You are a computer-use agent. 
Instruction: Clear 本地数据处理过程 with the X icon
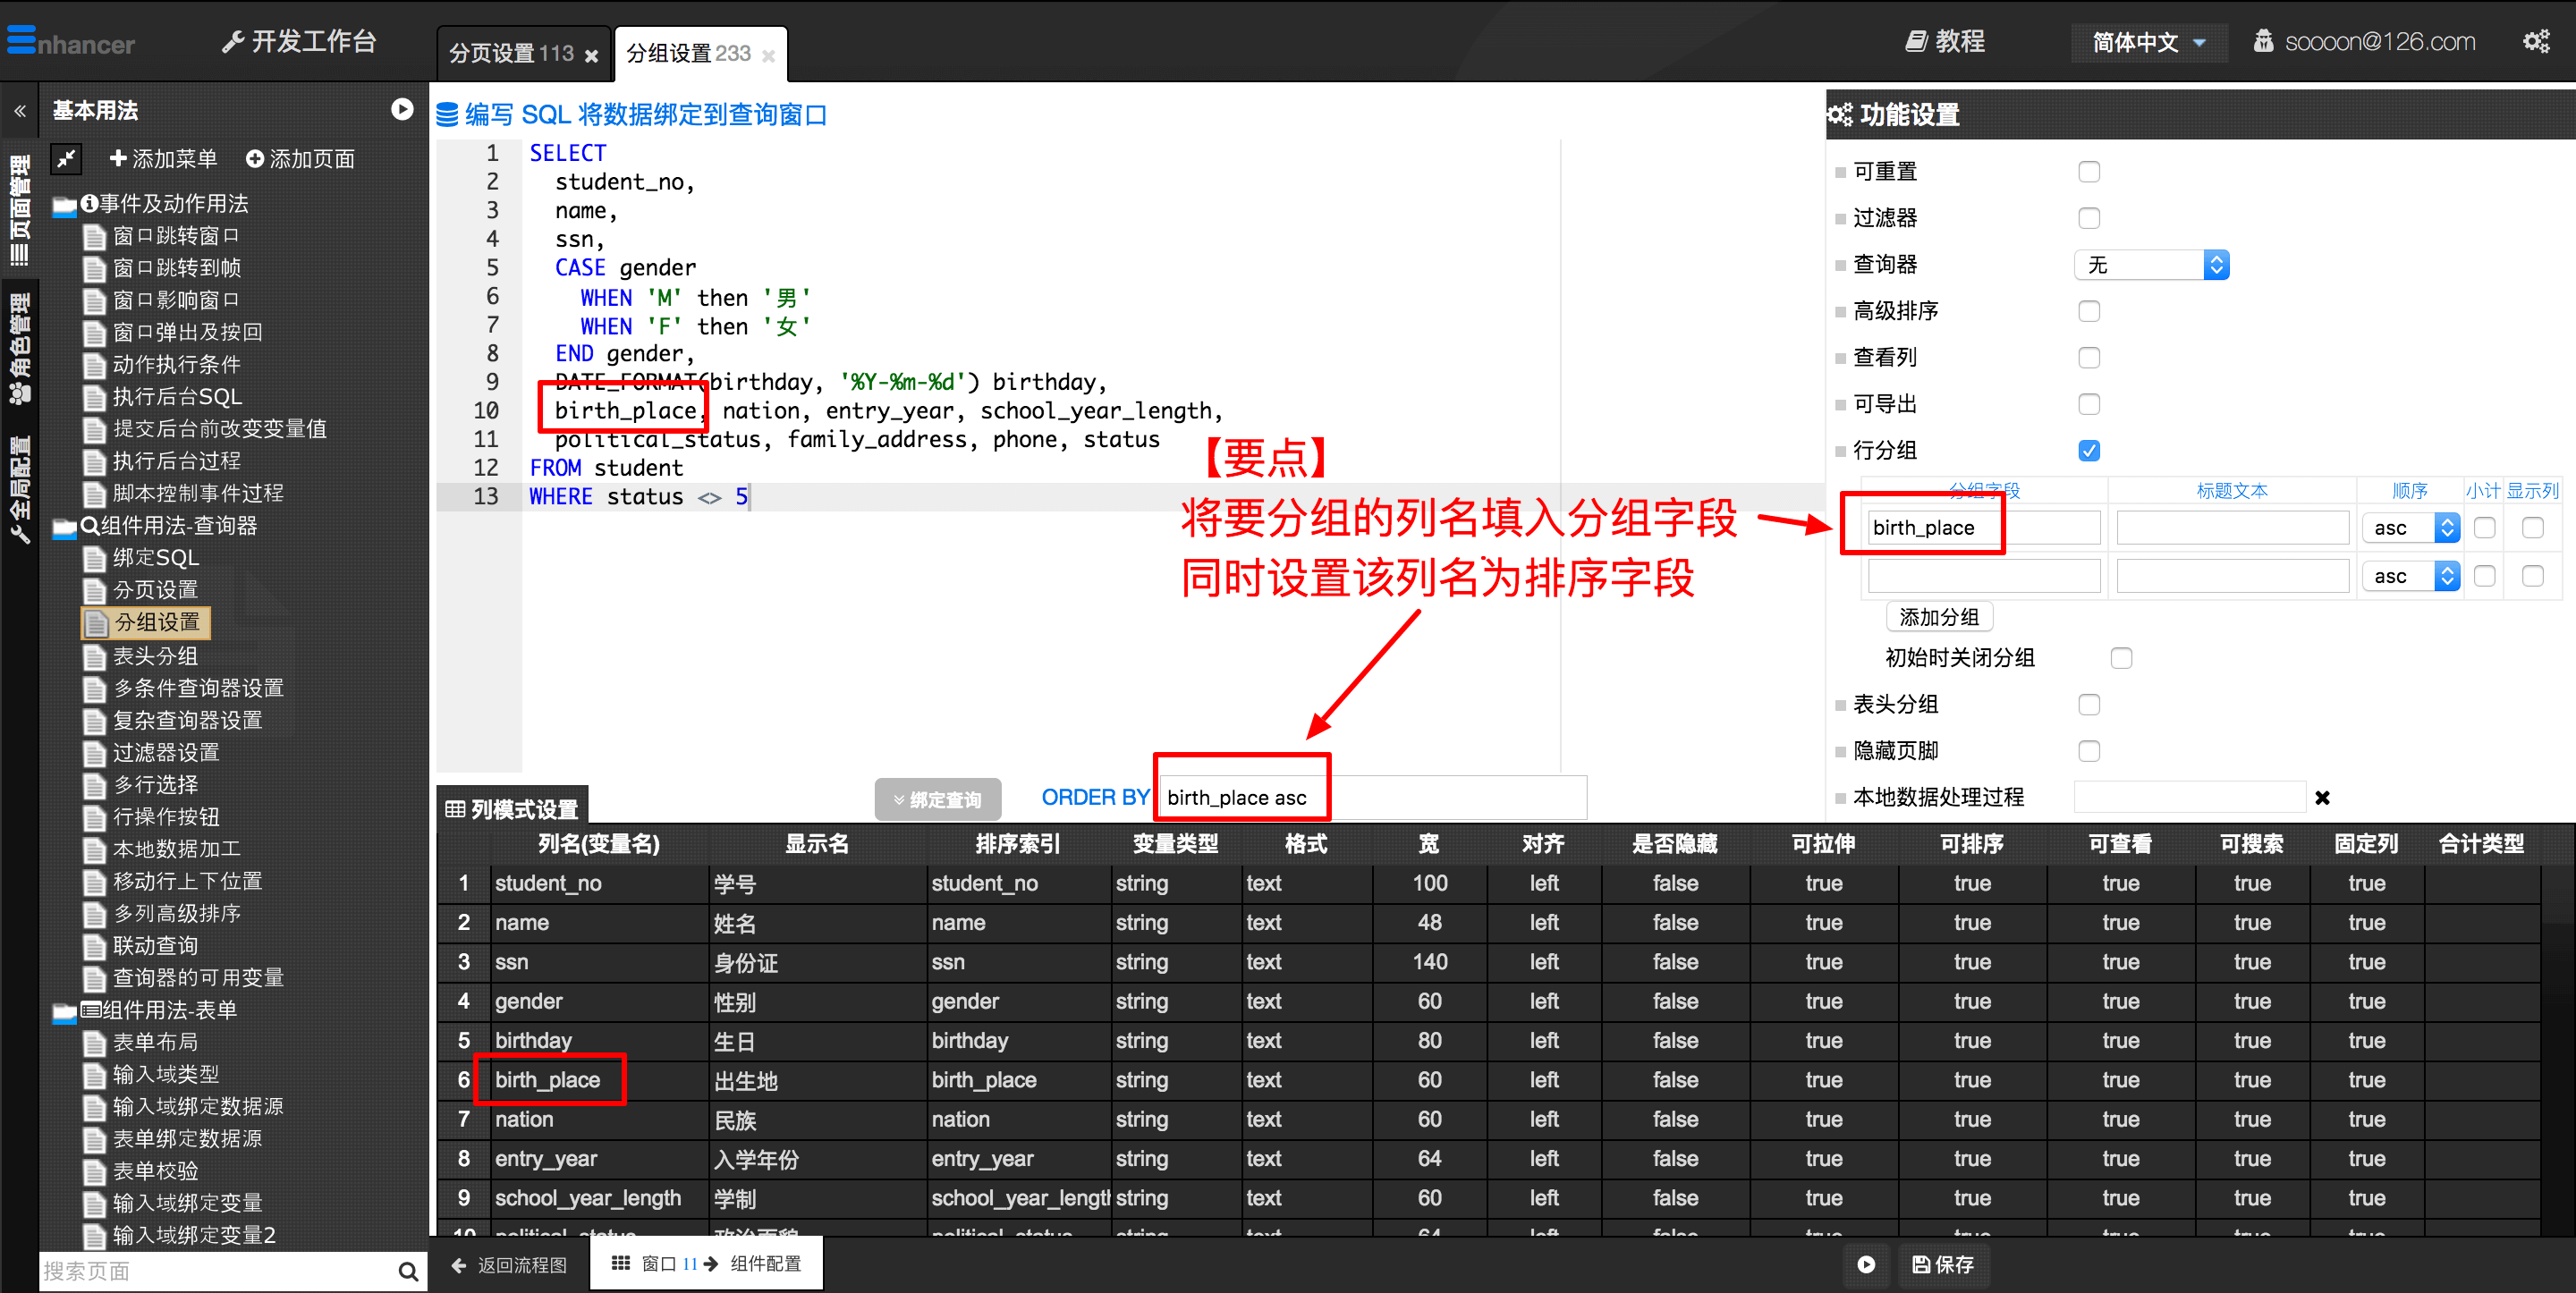coord(2322,797)
